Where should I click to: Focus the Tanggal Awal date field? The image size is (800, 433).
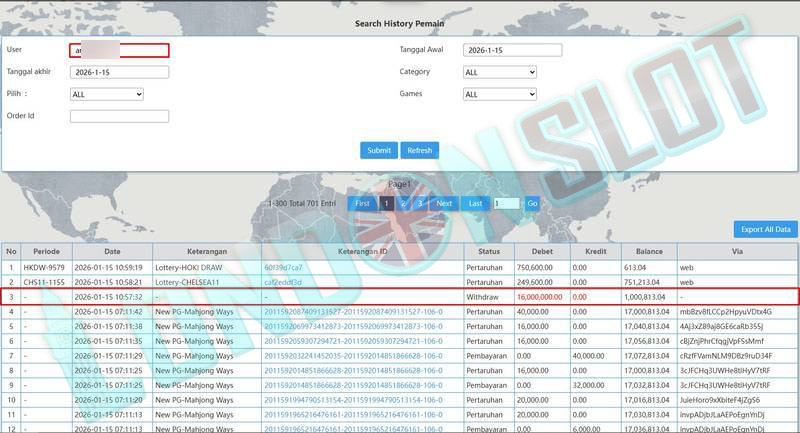click(x=512, y=50)
